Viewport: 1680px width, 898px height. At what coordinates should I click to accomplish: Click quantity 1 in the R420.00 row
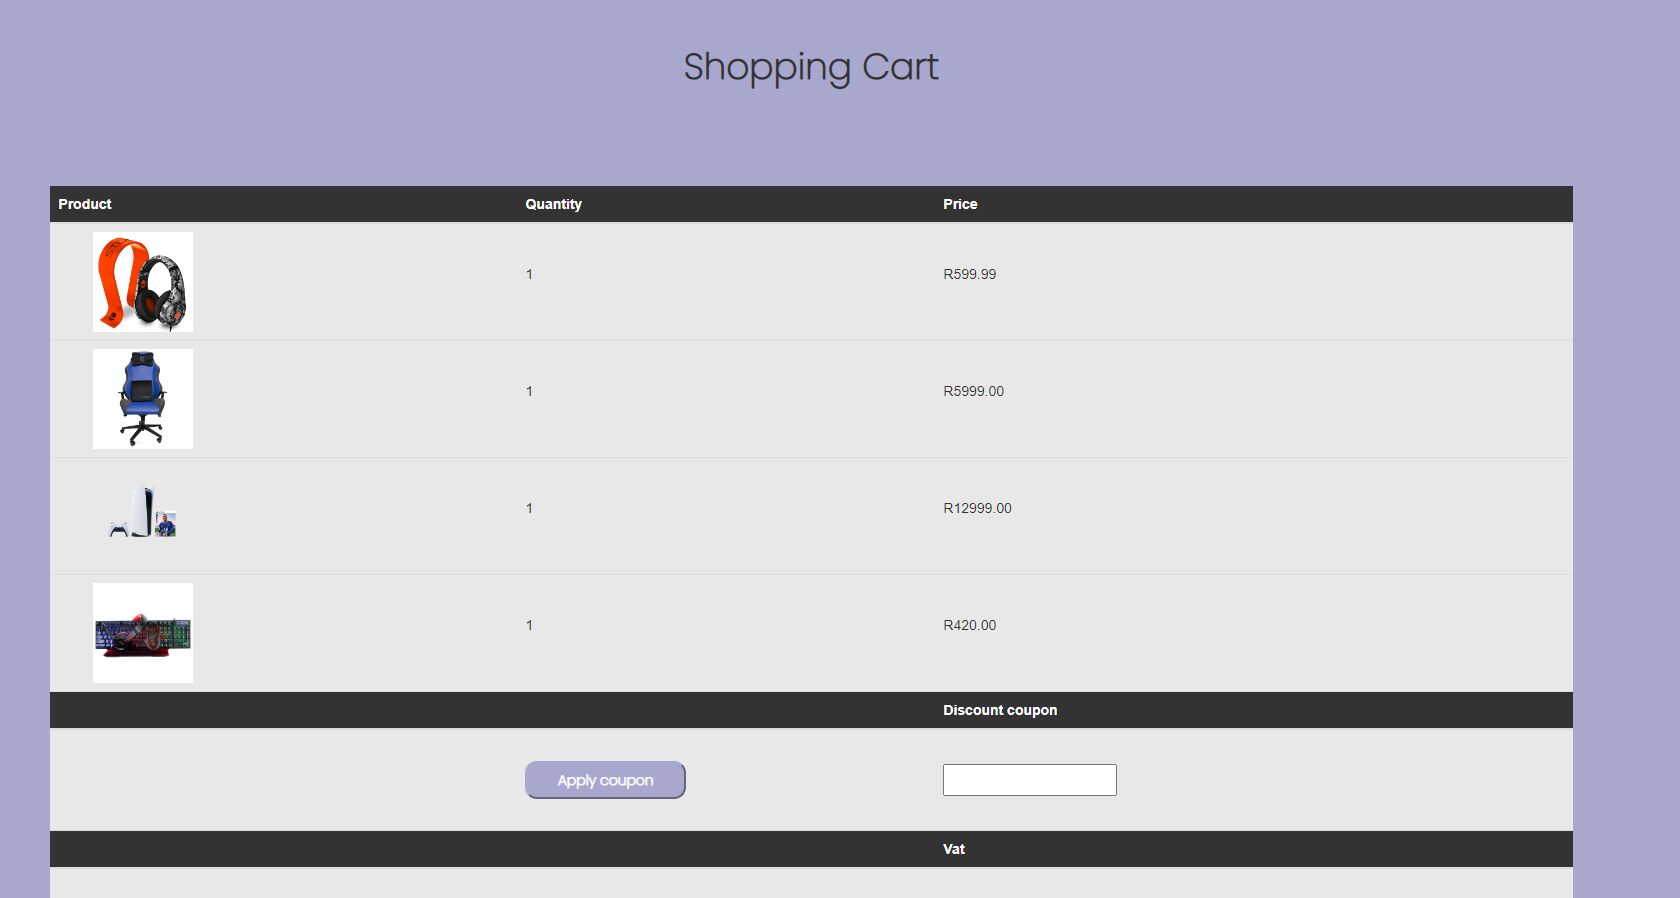(x=529, y=625)
